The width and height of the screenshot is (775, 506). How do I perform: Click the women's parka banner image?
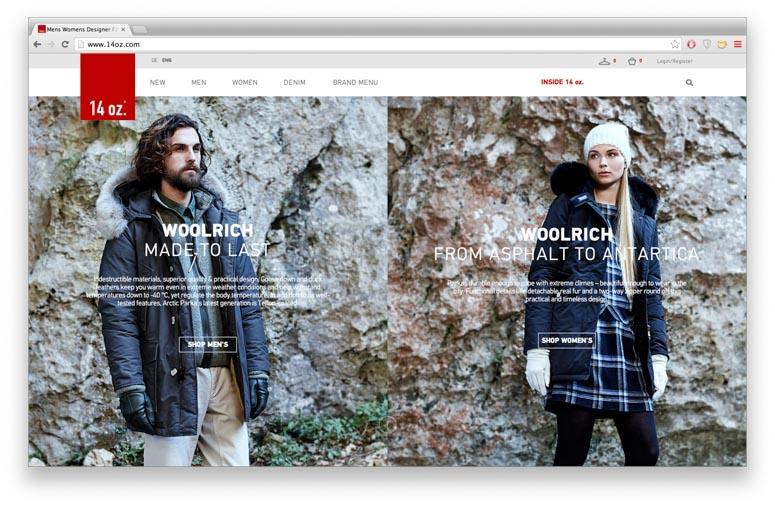567,281
